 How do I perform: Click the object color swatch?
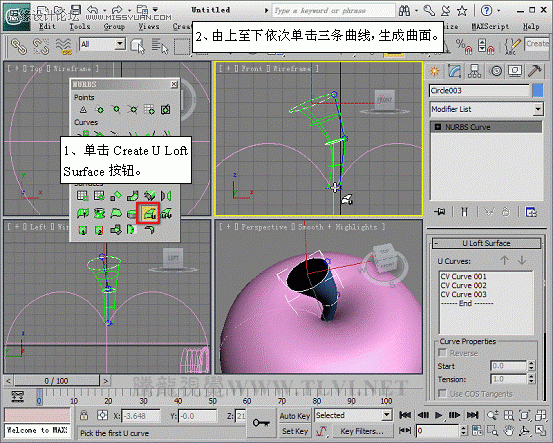[538, 90]
